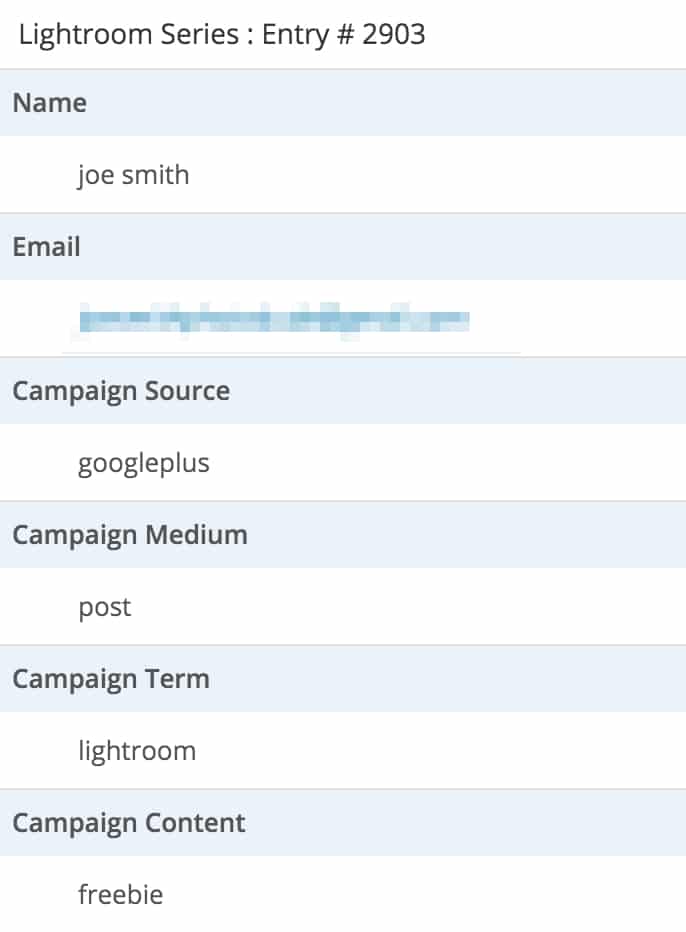686x932 pixels.
Task: Click the word Content in Campaign Content
Action: [x=195, y=823]
